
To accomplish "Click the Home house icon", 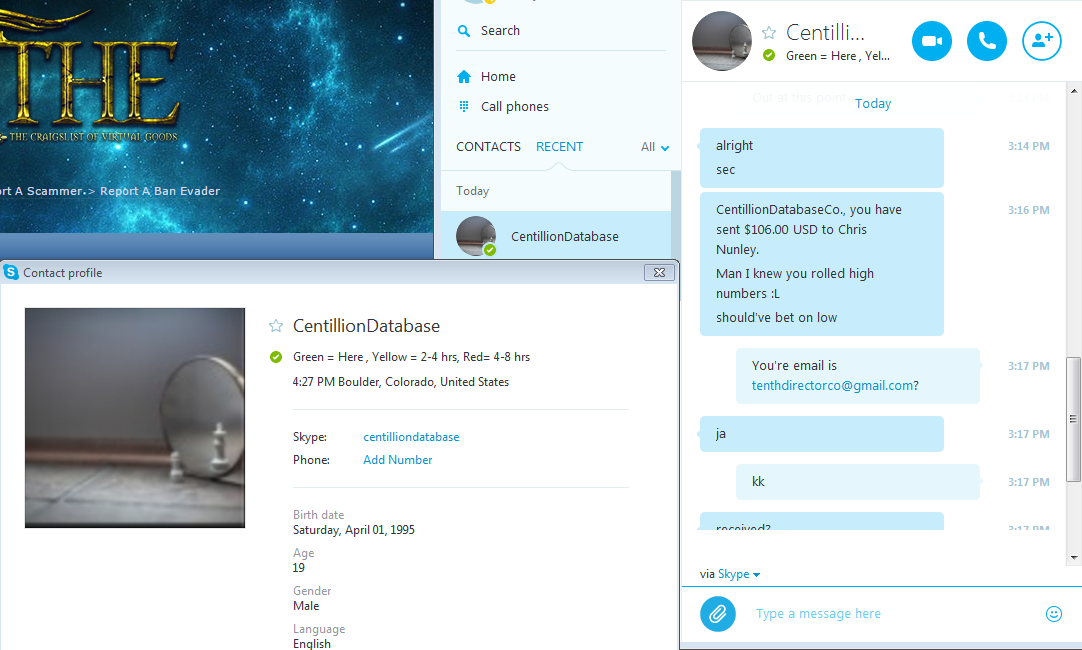I will point(464,77).
